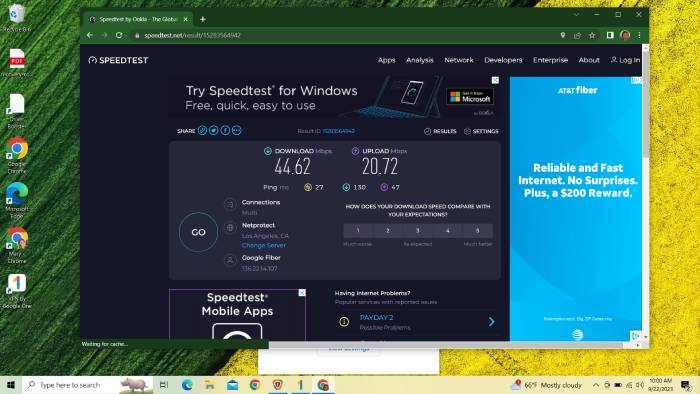700x394 pixels.
Task: Click the location permission icon in address bar
Action: [562, 35]
